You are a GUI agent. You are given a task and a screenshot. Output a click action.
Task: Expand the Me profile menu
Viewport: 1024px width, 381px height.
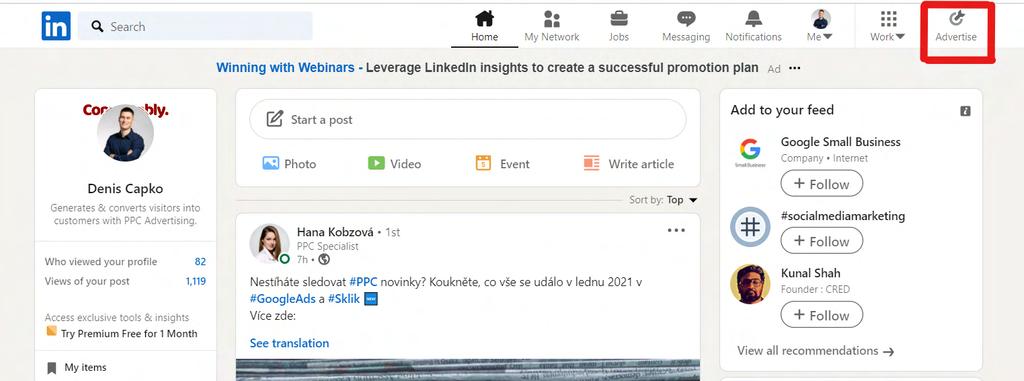click(820, 26)
